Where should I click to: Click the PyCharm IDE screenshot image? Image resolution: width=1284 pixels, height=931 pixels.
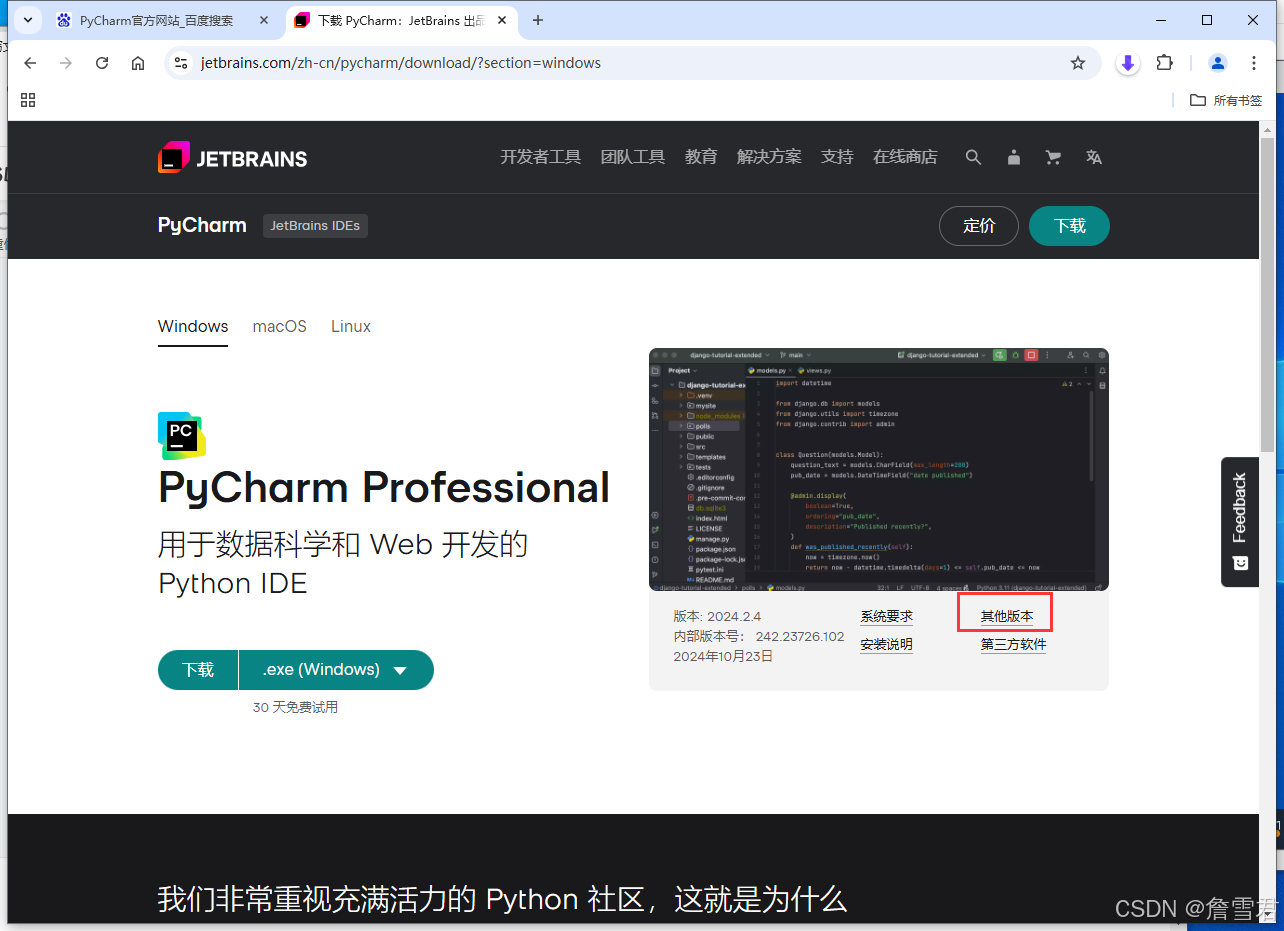click(879, 469)
